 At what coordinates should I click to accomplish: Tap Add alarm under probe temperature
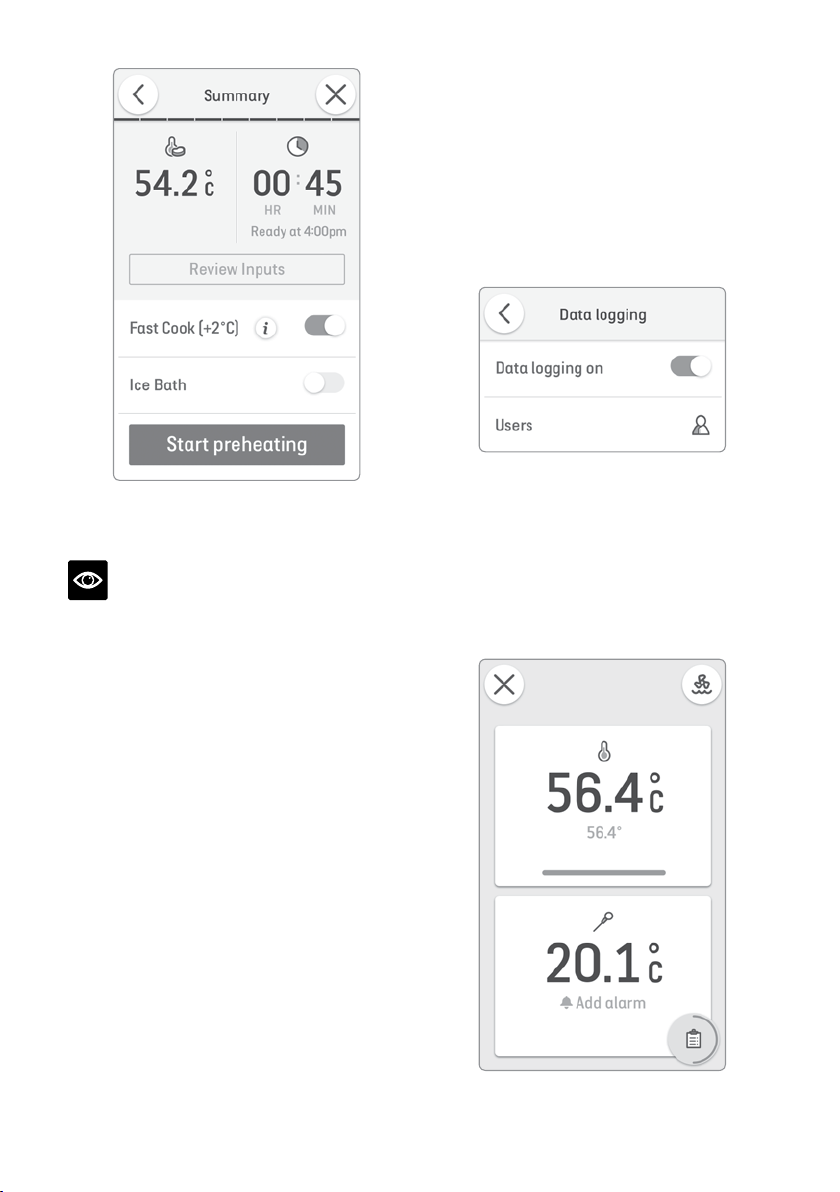pos(603,1003)
